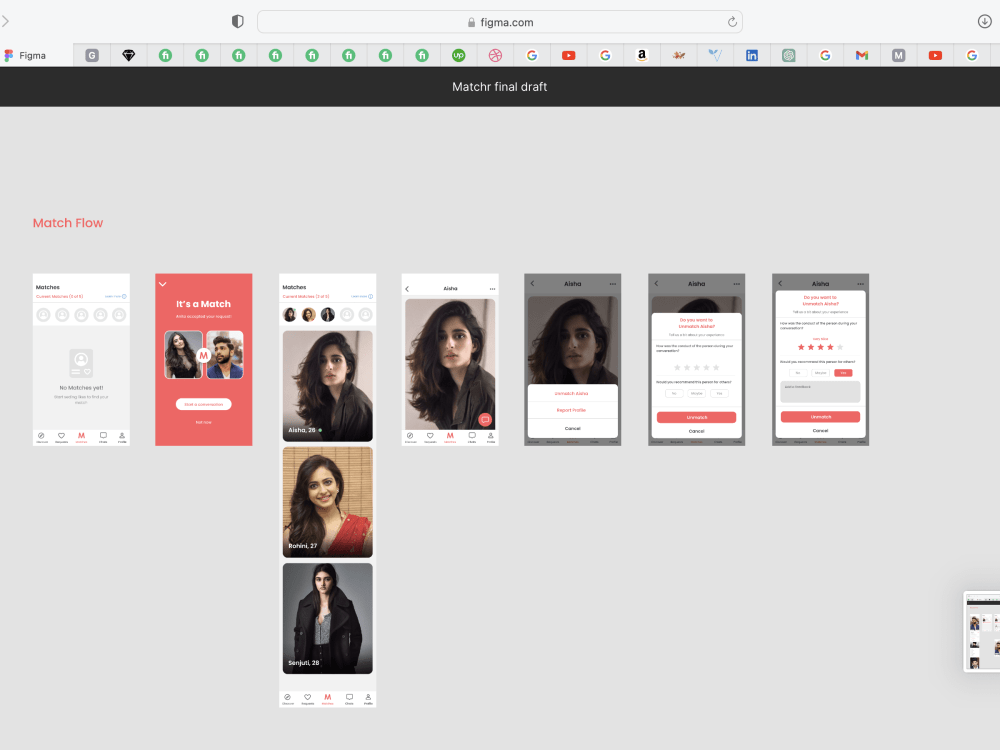The image size is (1000, 750).
Task: Open the Gmail browser tab
Action: coord(862,55)
